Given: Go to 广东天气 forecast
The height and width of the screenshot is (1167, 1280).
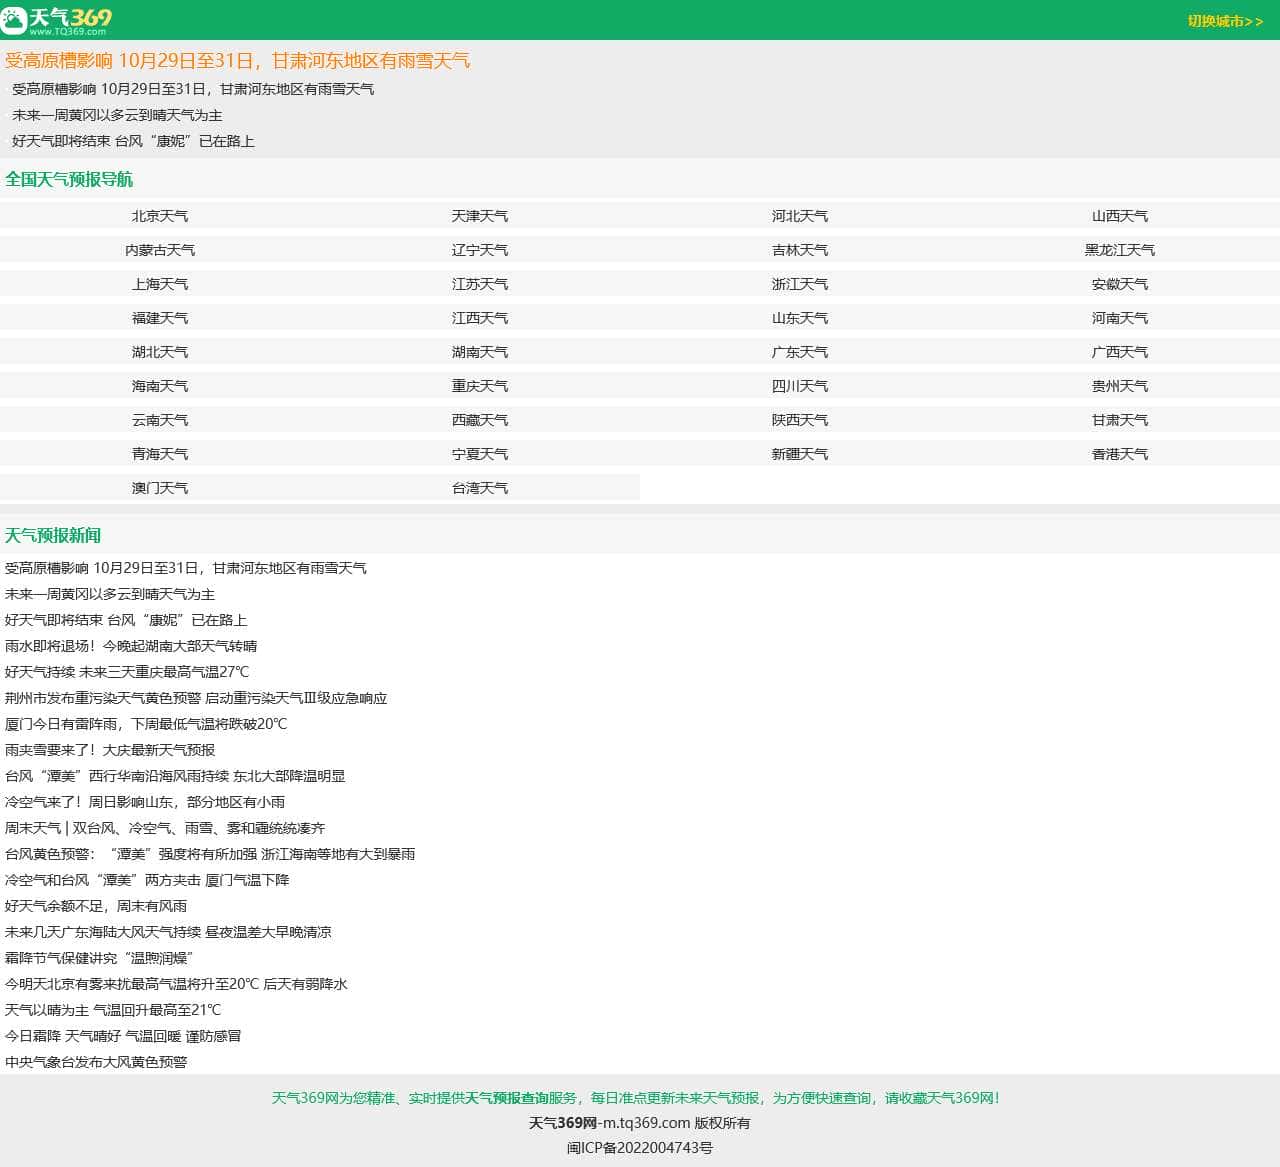Looking at the screenshot, I should (x=799, y=352).
